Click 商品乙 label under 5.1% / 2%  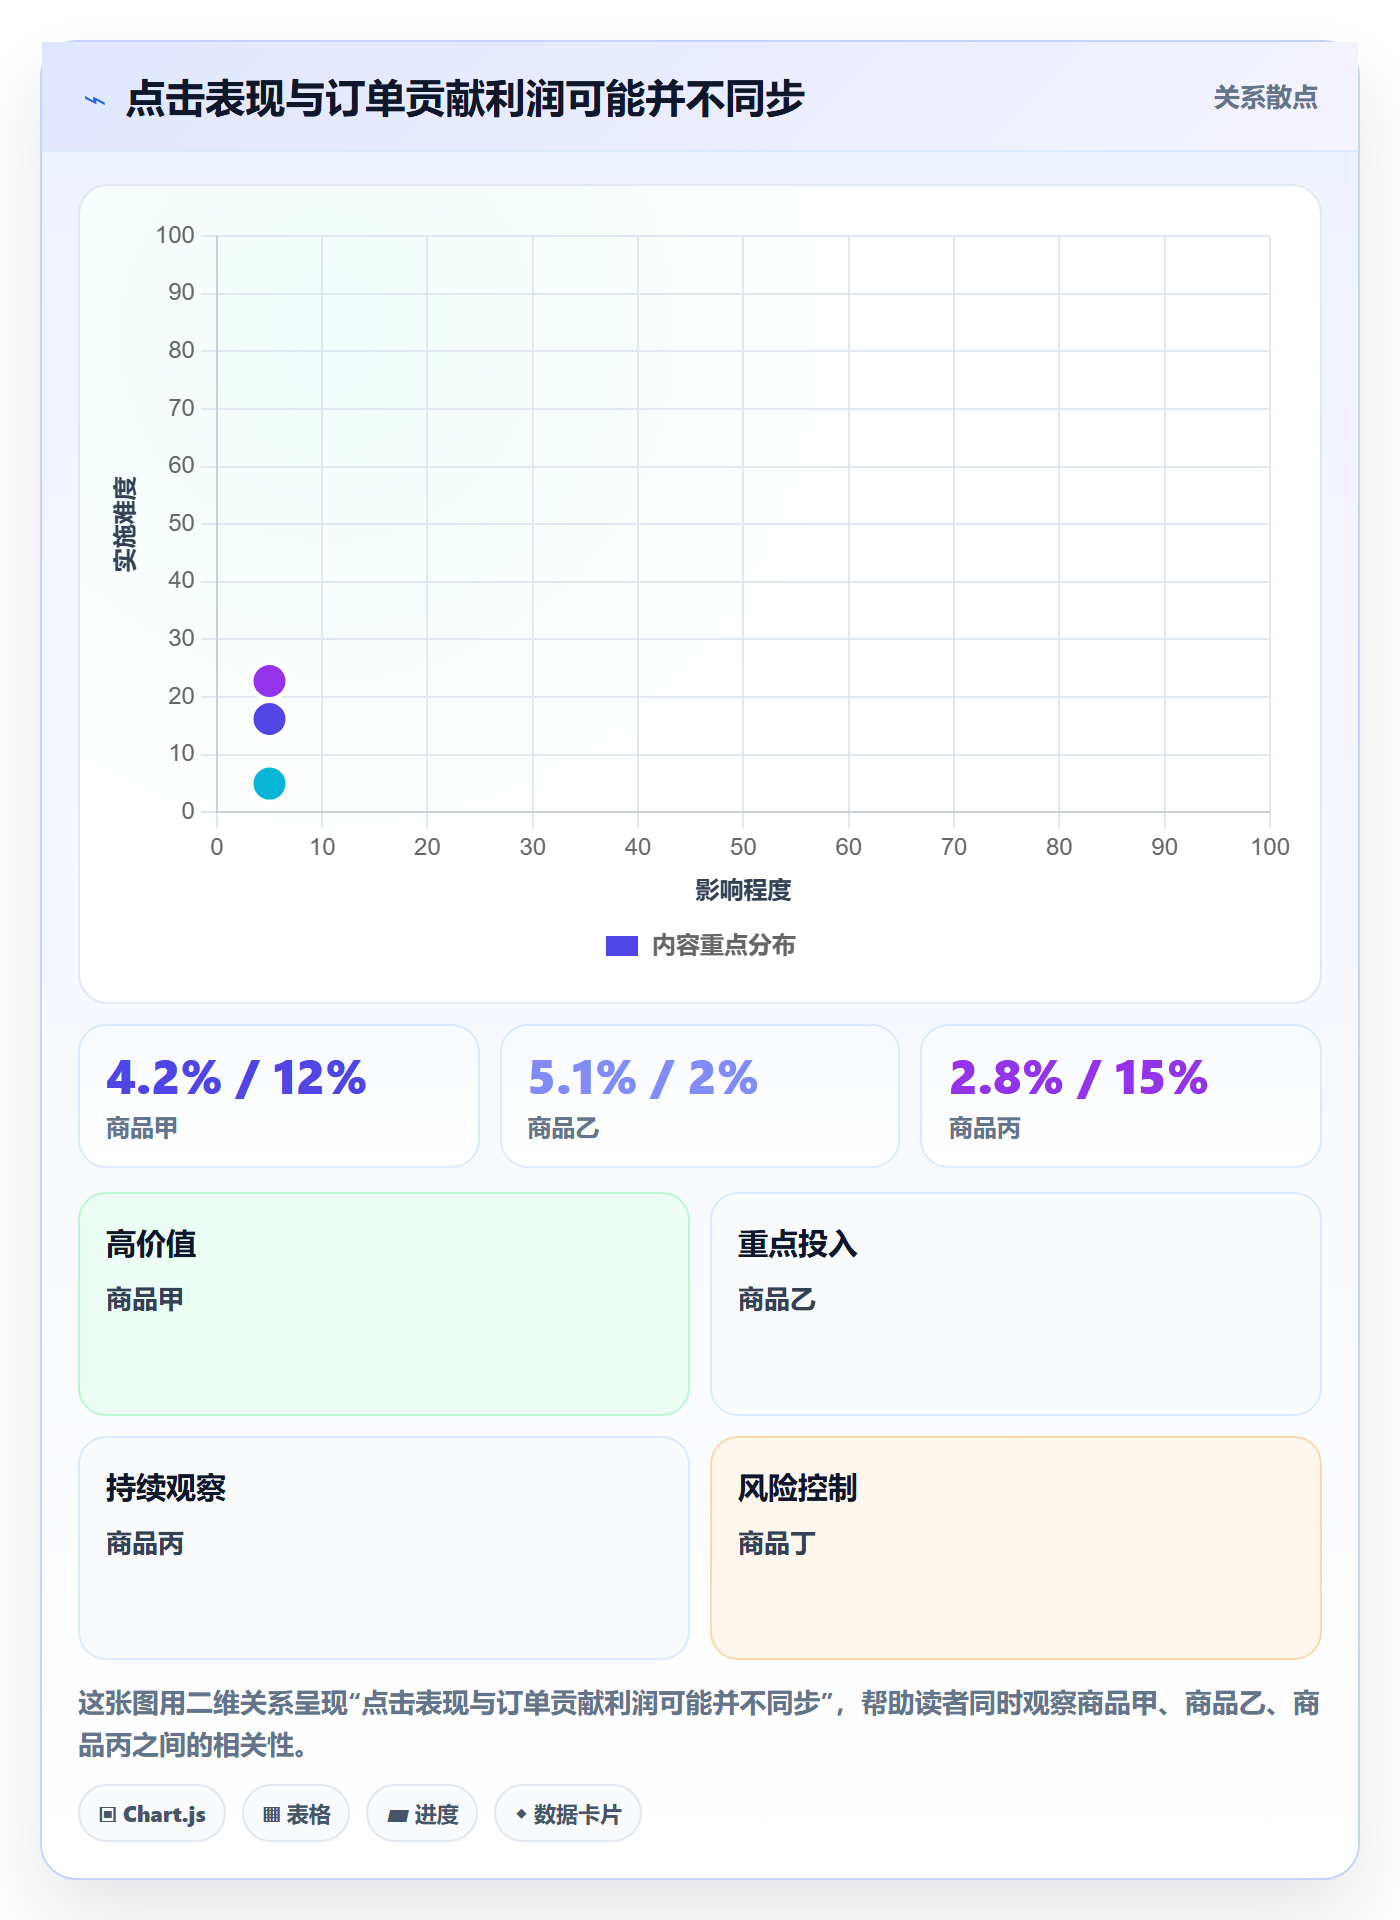(x=564, y=1129)
